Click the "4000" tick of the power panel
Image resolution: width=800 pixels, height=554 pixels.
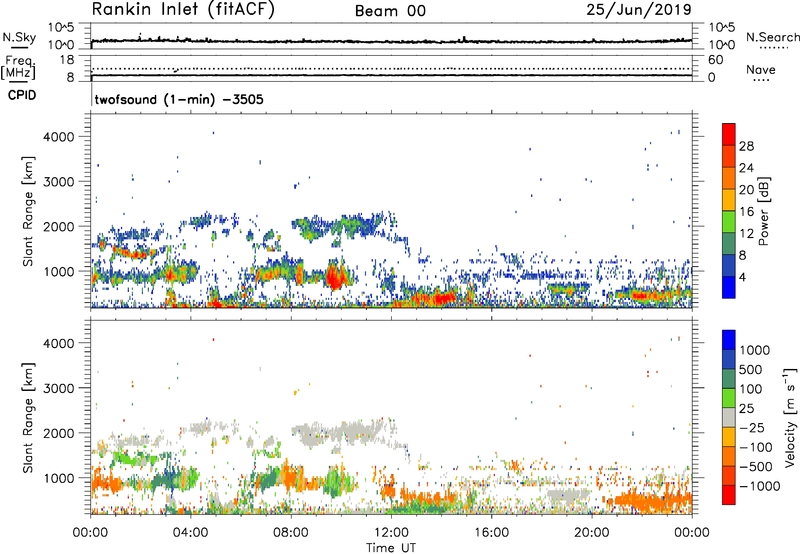point(59,137)
